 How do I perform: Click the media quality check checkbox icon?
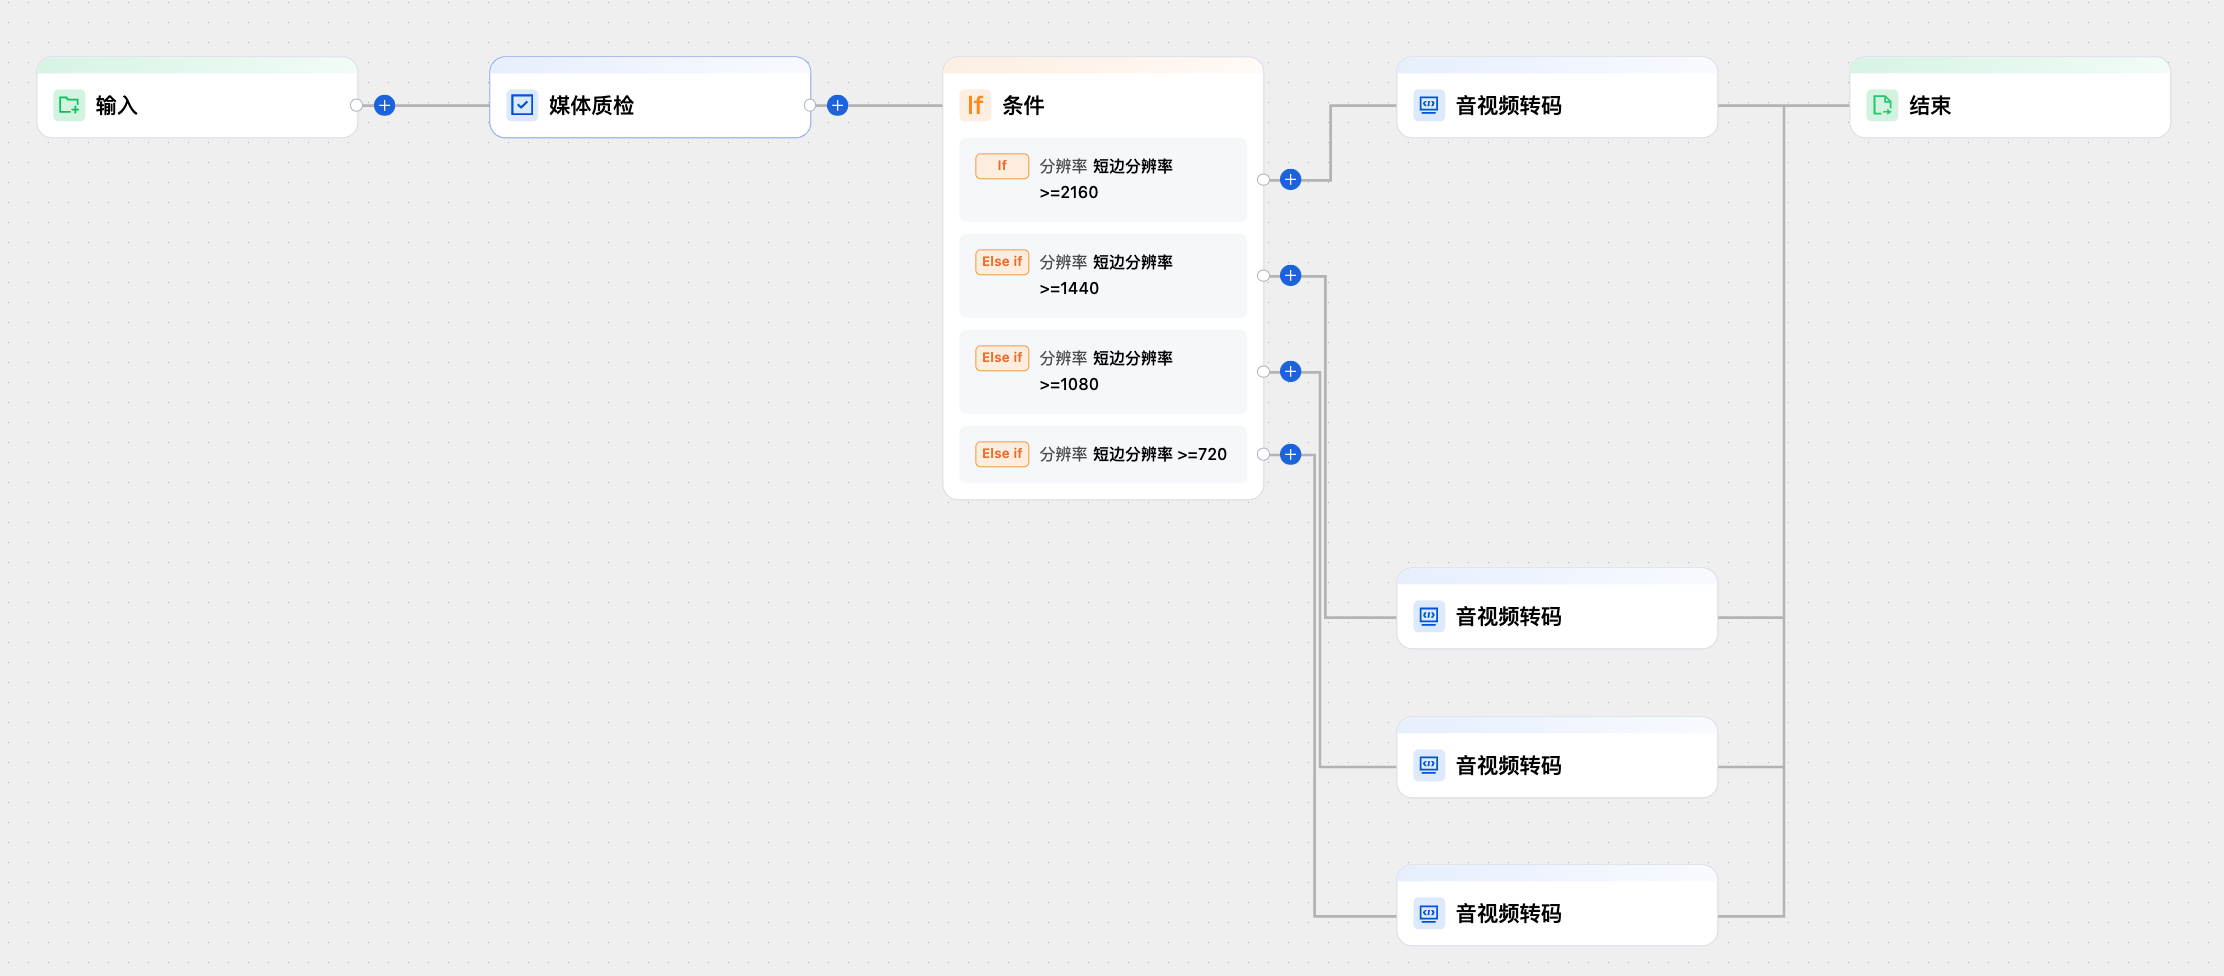522,105
